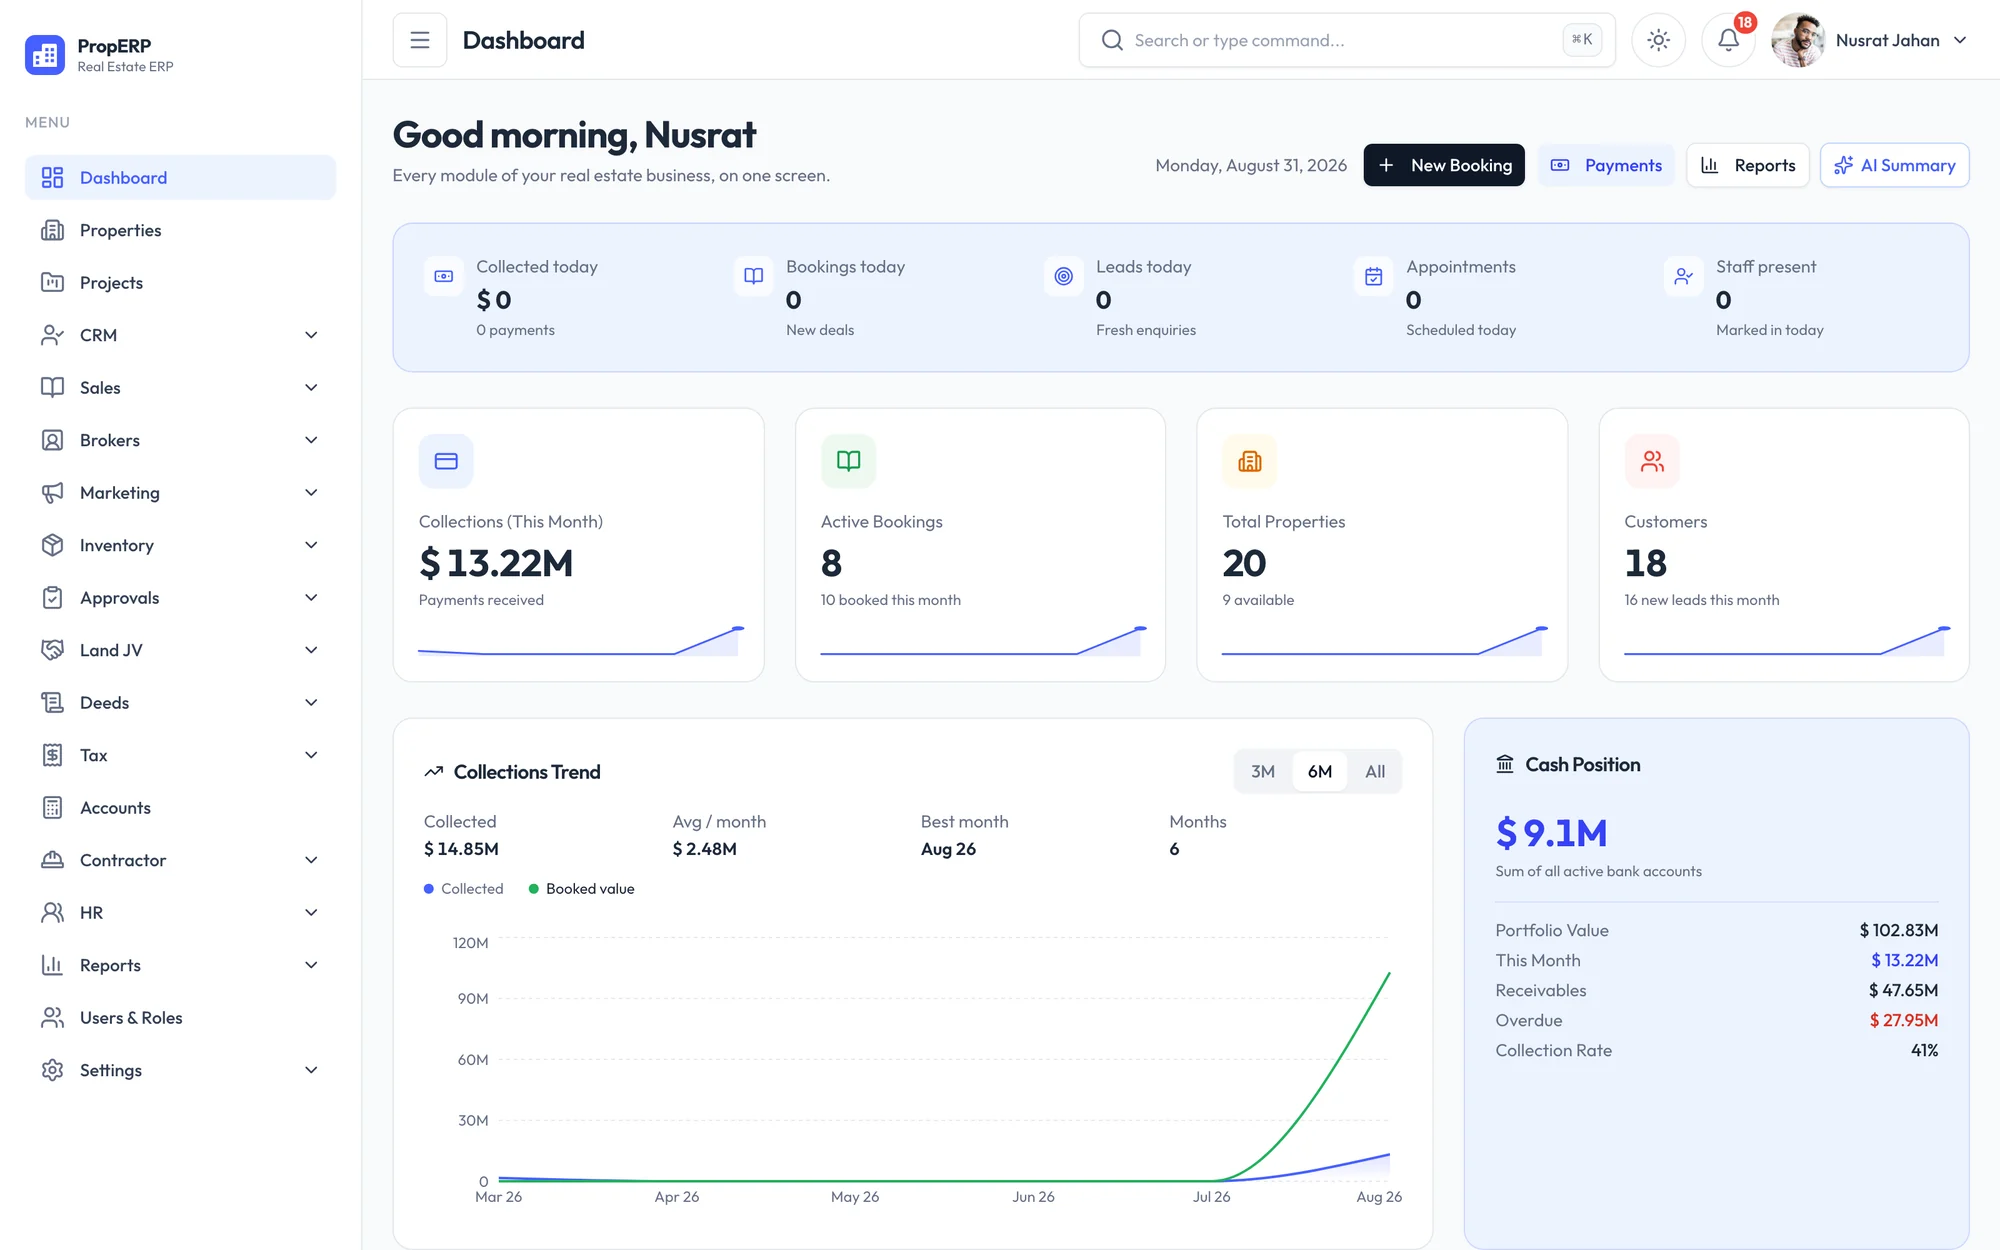This screenshot has height=1250, width=2000.
Task: Expand the Land JV sidebar section
Action: (181, 650)
